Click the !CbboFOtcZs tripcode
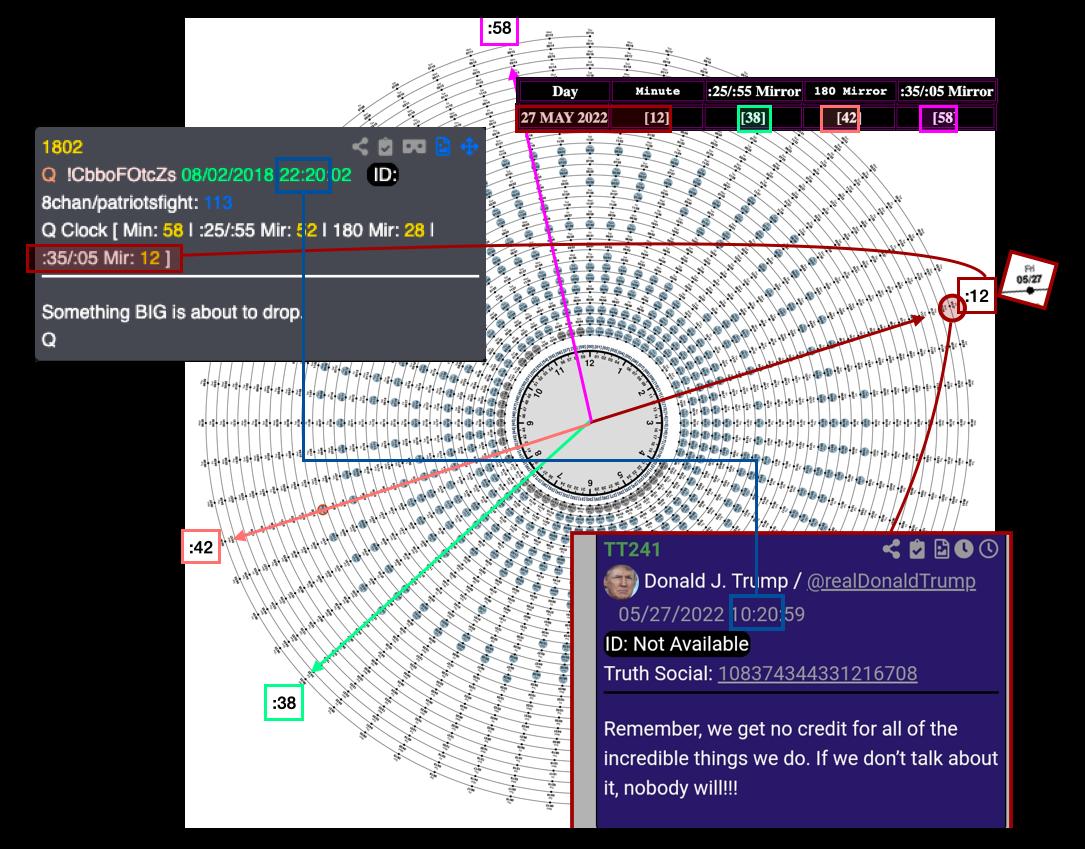1085x849 pixels. click(x=121, y=175)
